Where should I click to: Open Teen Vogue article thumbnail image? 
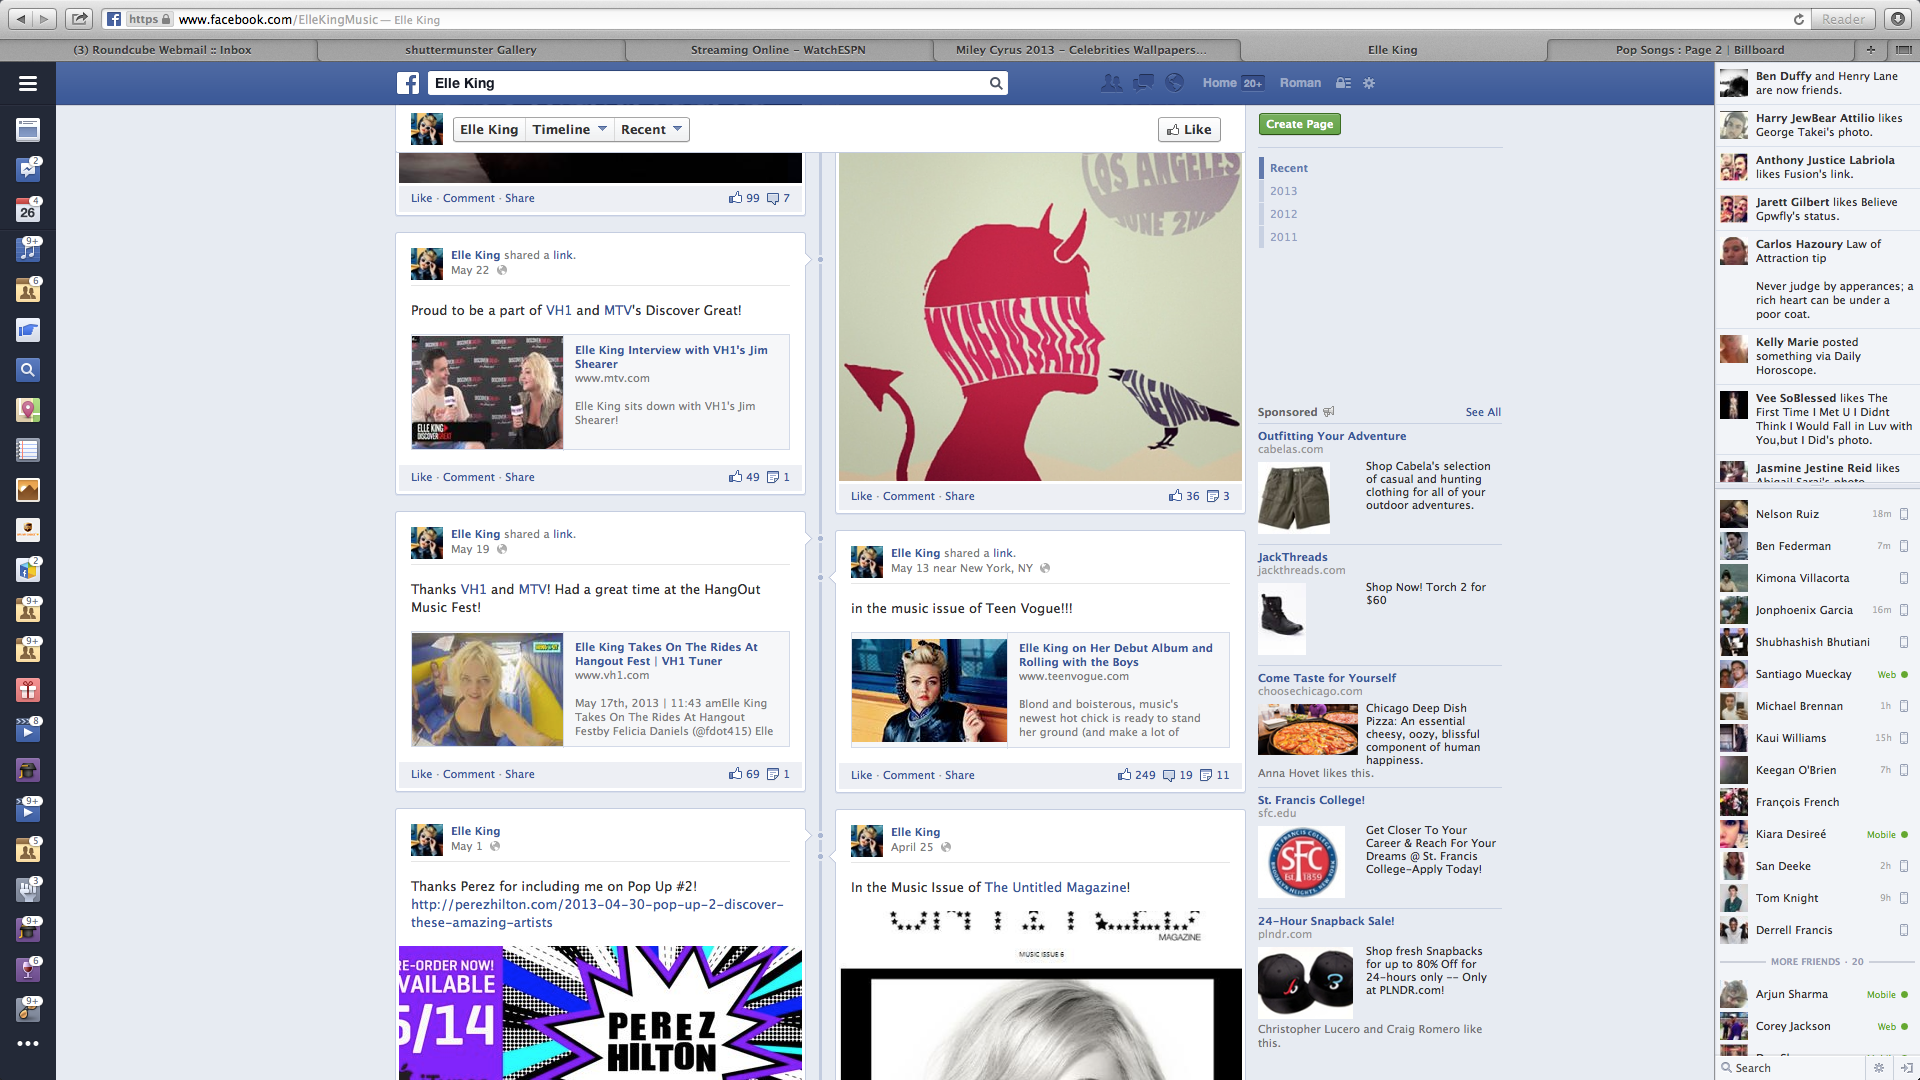pyautogui.click(x=929, y=690)
